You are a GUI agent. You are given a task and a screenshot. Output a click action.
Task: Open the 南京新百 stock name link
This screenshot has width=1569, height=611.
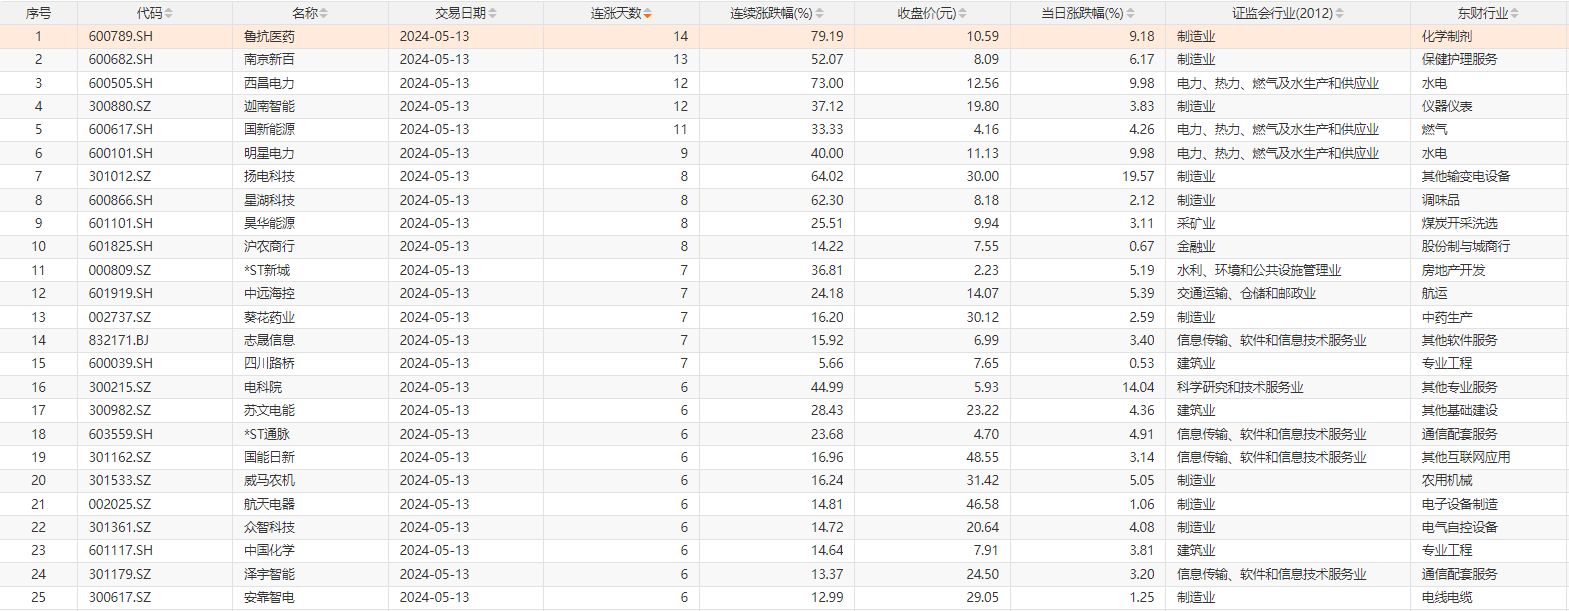[269, 59]
